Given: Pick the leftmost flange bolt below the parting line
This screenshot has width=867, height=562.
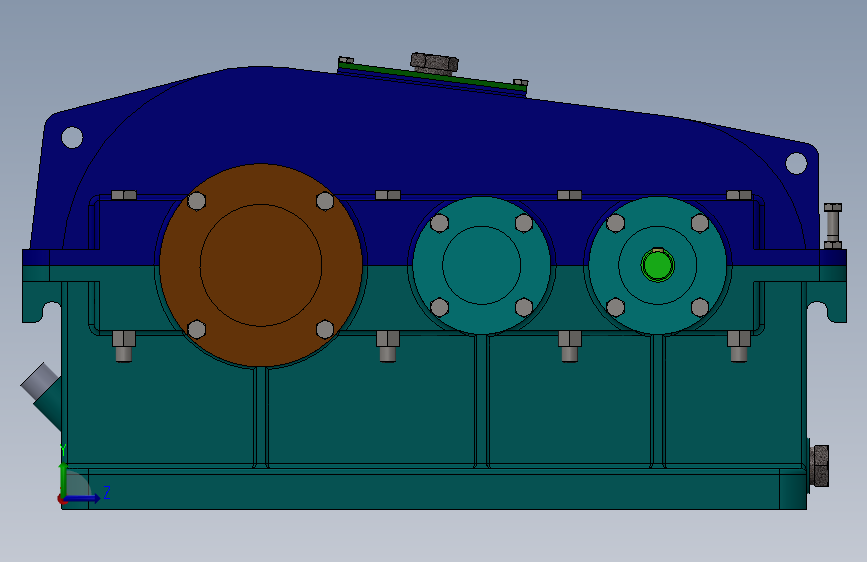Looking at the screenshot, I should point(124,346).
